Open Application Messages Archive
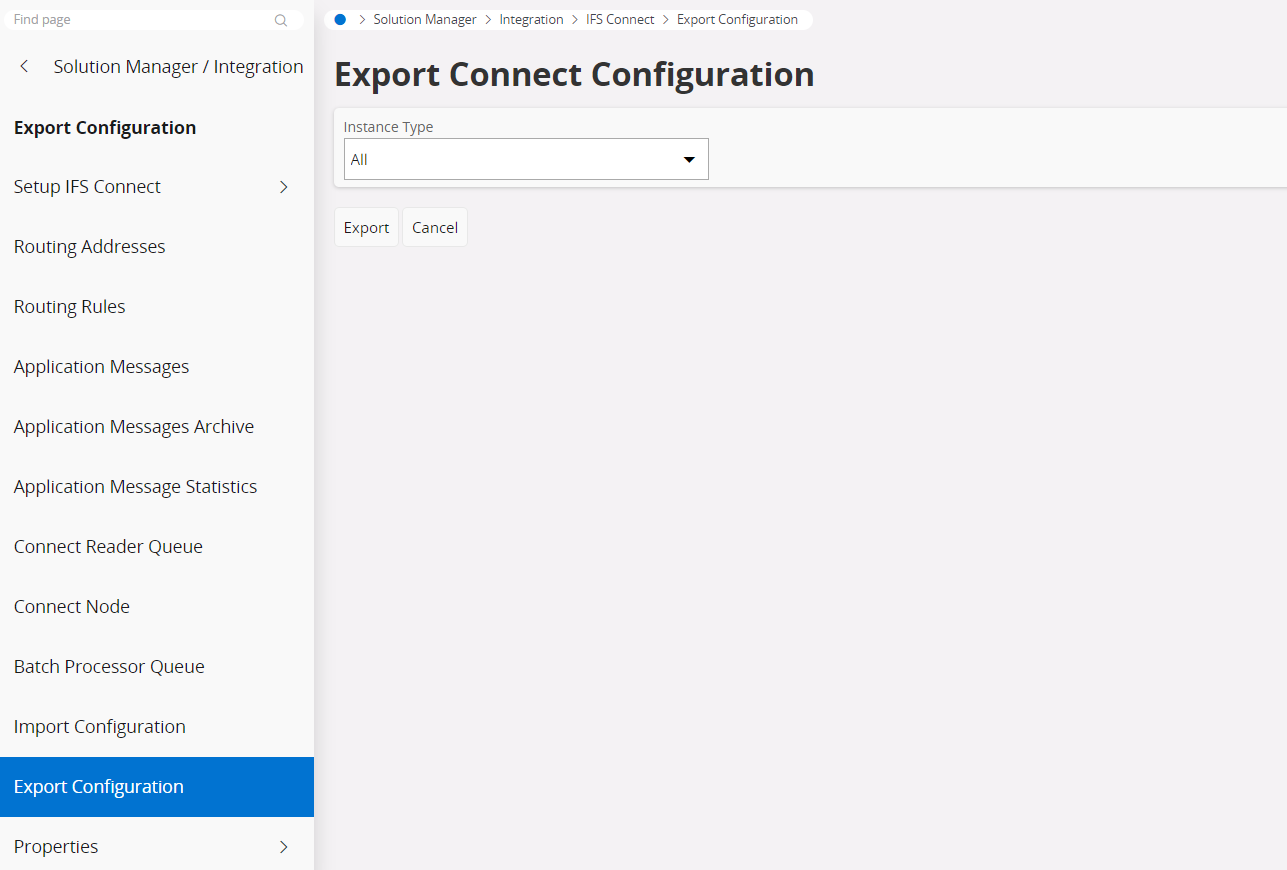The width and height of the screenshot is (1287, 870). point(134,427)
